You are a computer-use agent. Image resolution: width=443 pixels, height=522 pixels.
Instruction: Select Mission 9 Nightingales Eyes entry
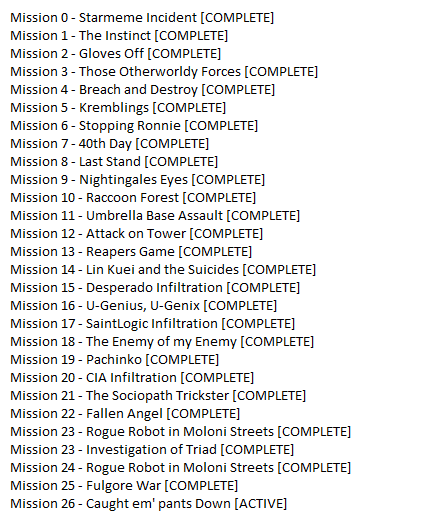[138, 180]
